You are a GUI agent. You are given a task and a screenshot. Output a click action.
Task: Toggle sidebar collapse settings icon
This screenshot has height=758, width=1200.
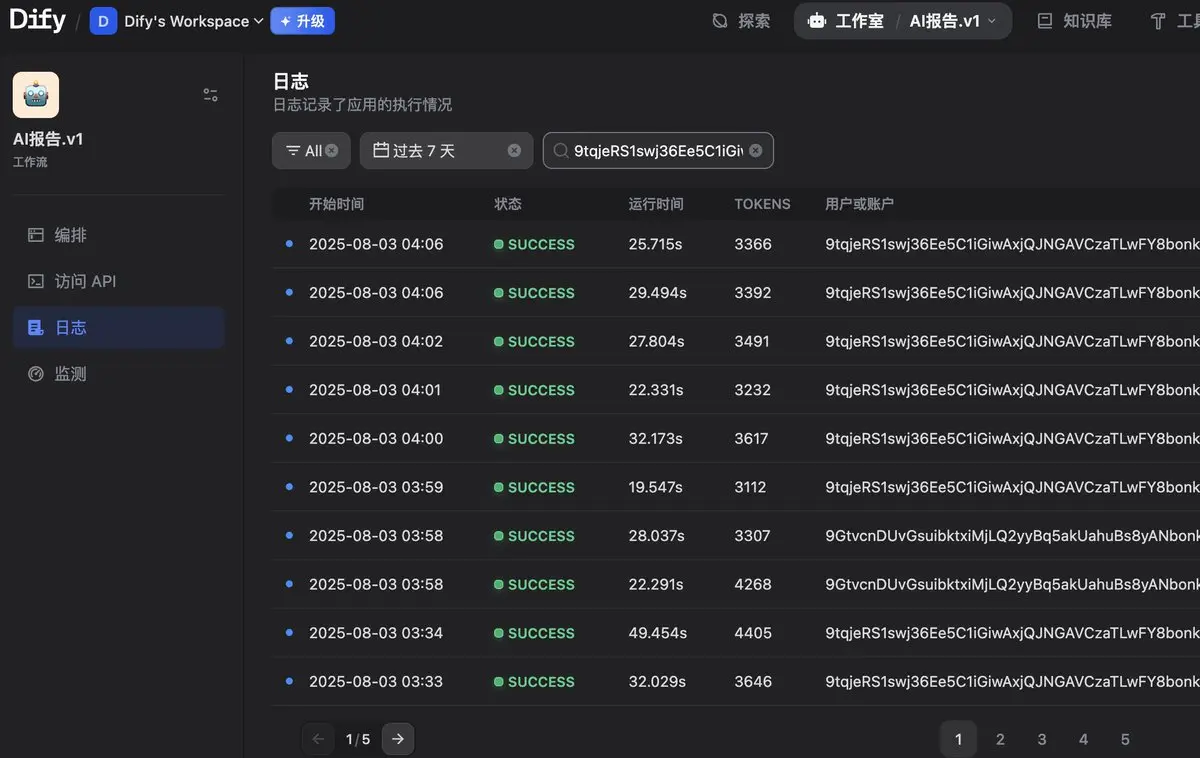(x=210, y=95)
